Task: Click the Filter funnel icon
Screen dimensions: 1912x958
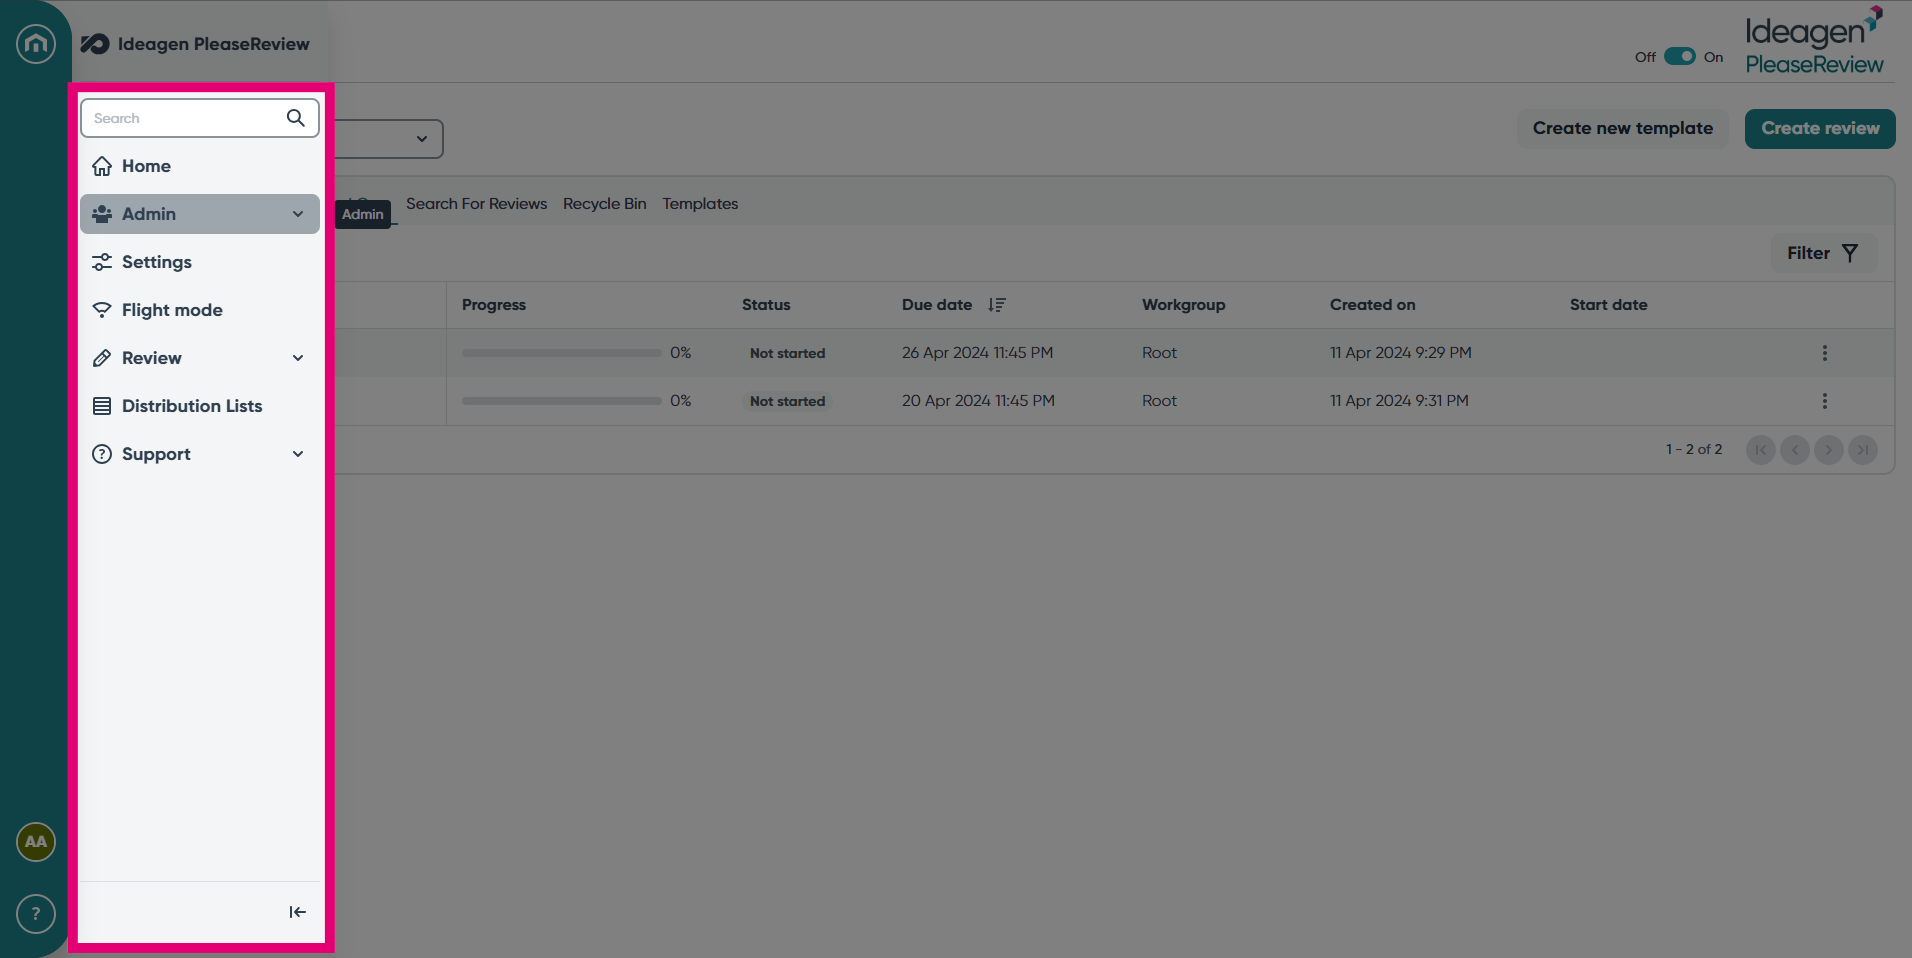Action: coord(1850,253)
